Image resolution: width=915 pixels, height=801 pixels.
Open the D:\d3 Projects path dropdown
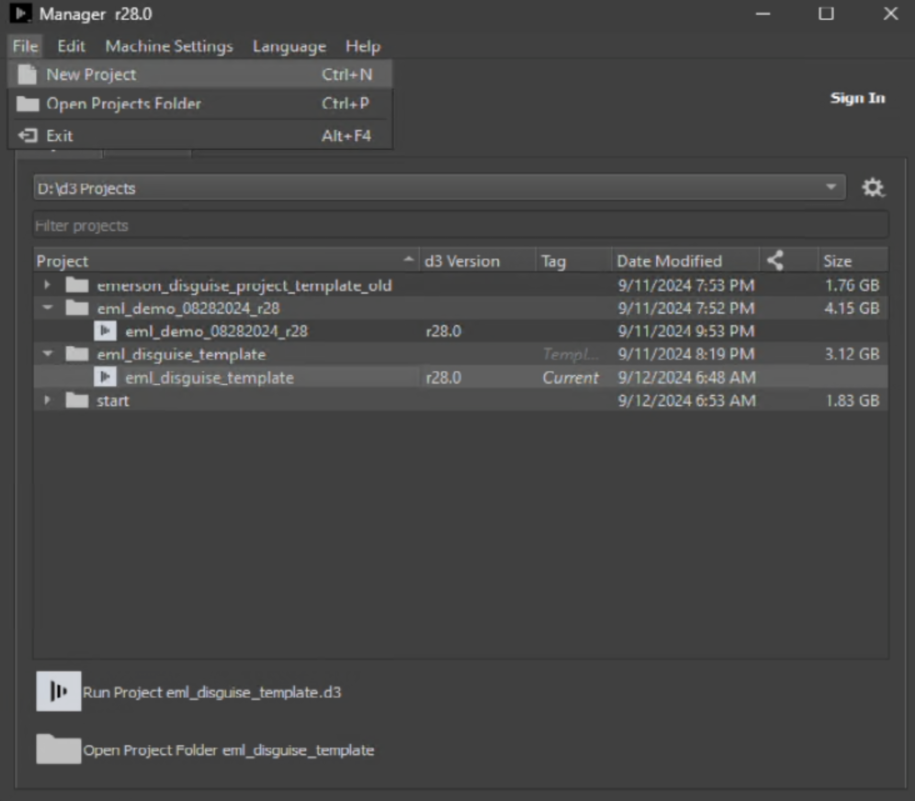(x=439, y=188)
